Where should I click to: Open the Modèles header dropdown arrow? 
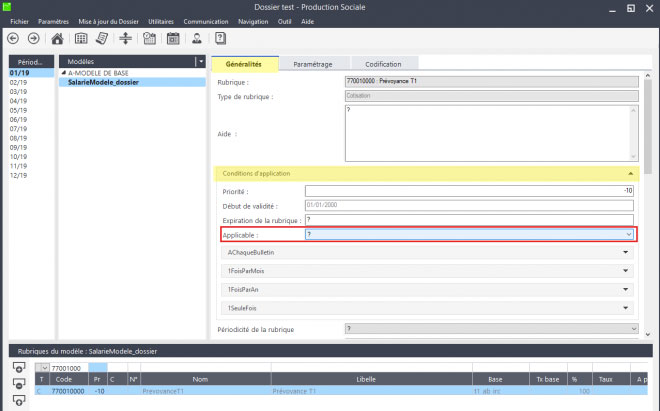pos(201,61)
